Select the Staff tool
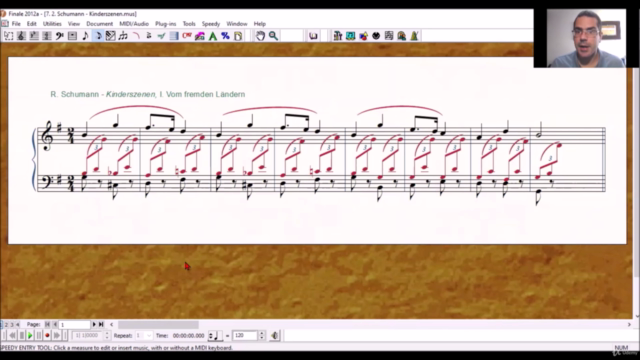 21,36
